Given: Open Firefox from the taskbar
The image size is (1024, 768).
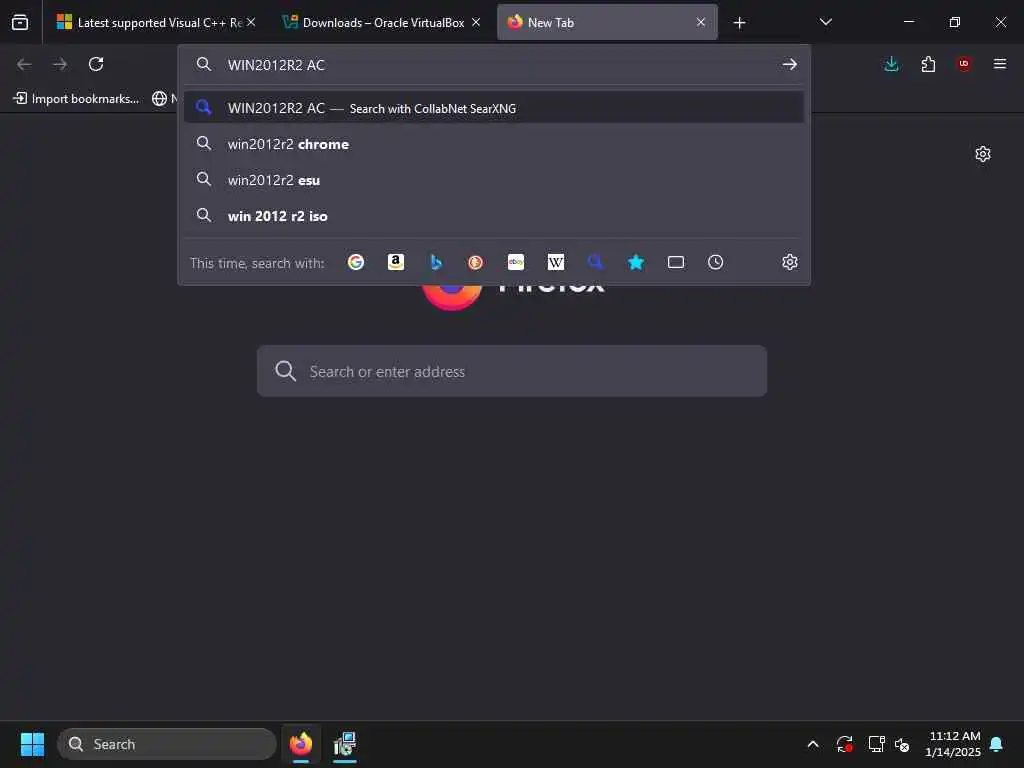Looking at the screenshot, I should point(300,744).
